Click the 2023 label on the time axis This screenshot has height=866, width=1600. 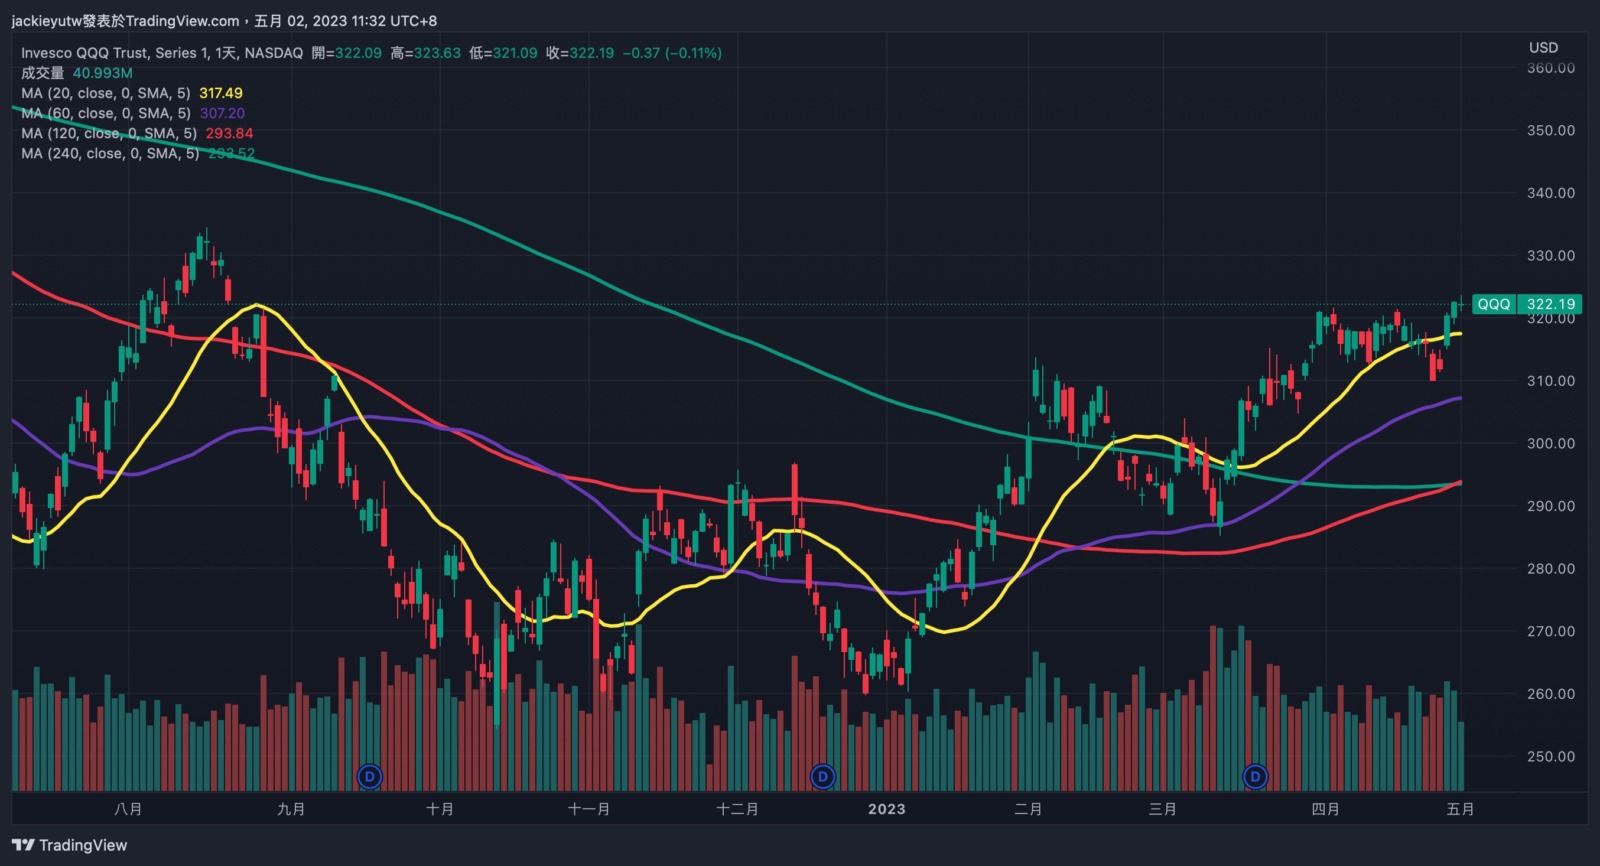tap(886, 809)
